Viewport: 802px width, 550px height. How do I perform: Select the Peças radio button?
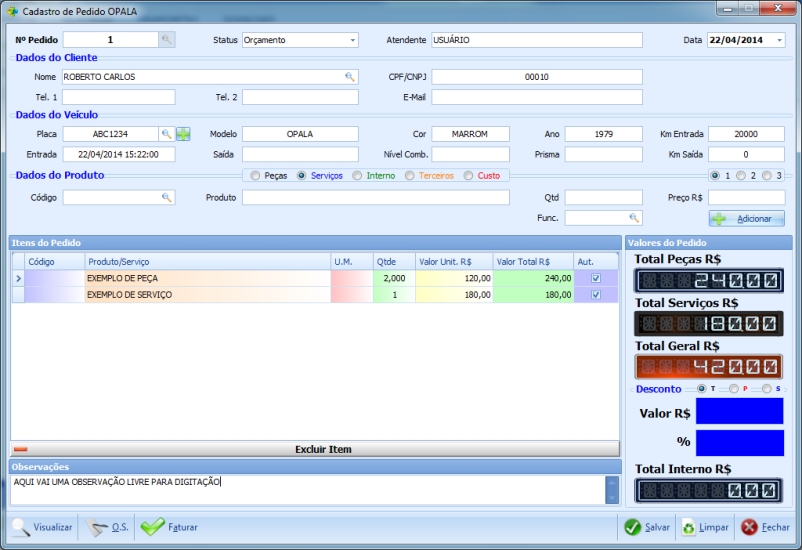click(255, 176)
